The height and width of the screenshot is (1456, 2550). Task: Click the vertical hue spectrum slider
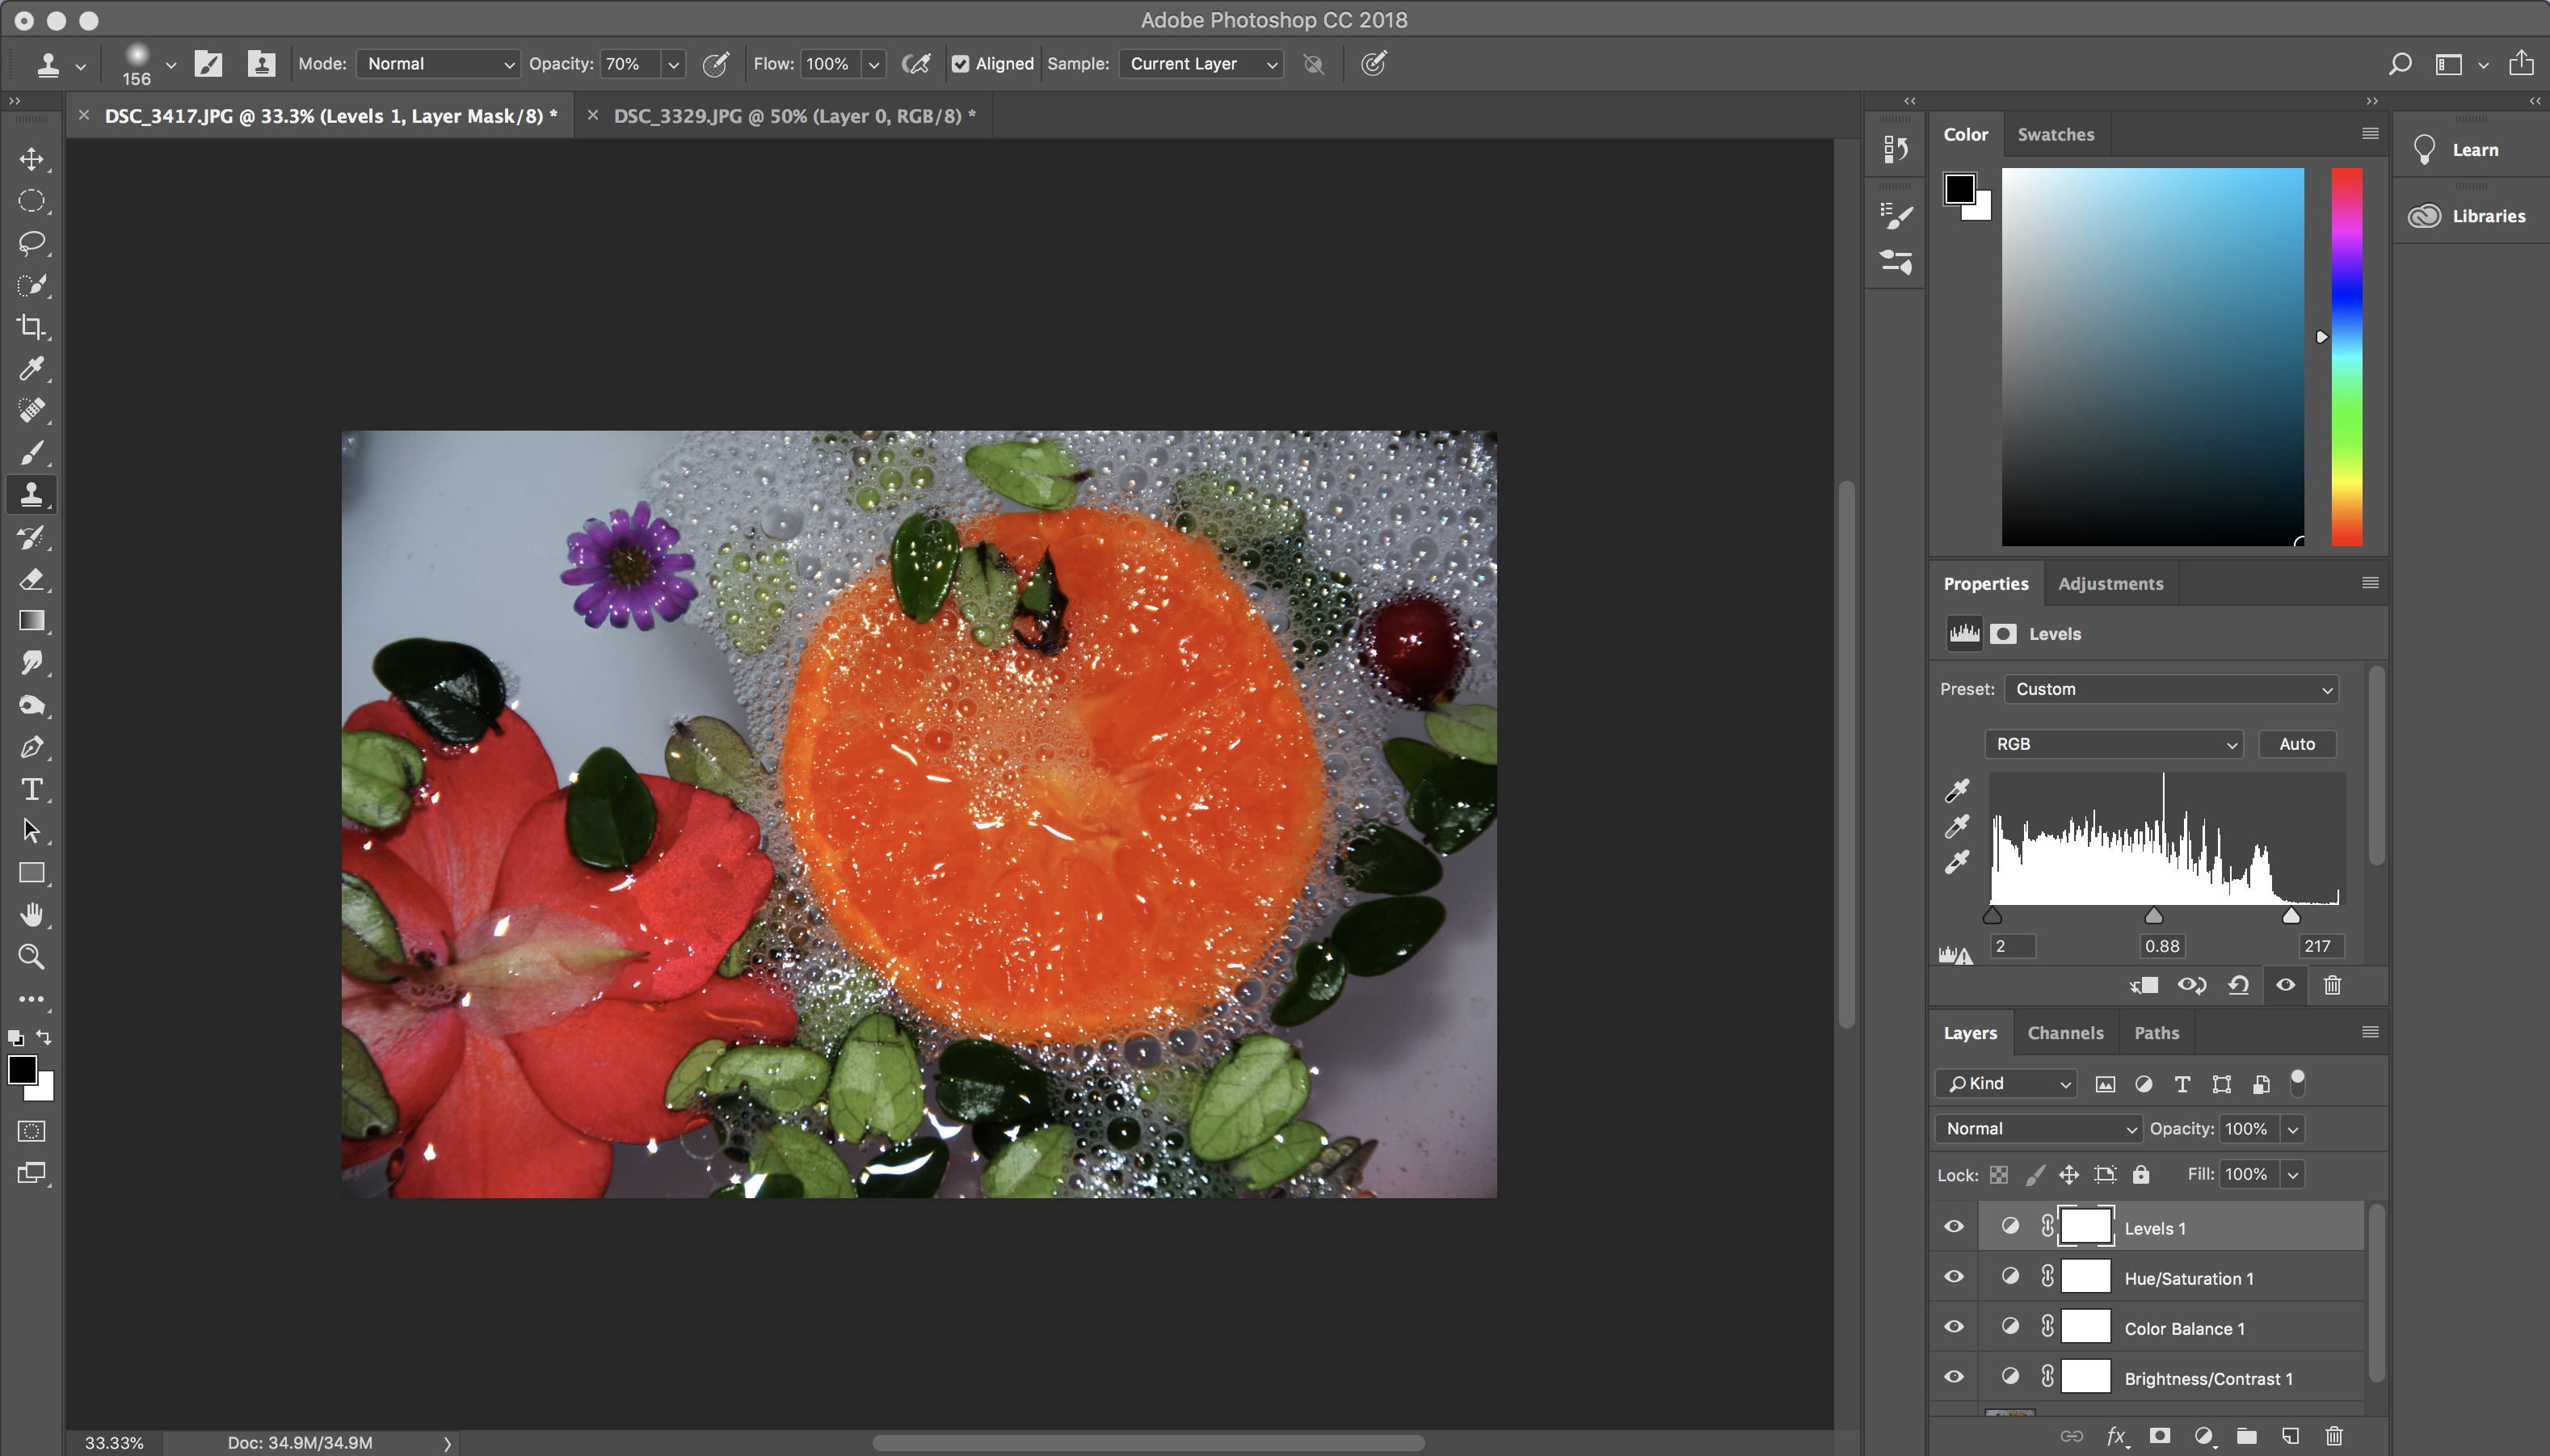[x=2346, y=357]
